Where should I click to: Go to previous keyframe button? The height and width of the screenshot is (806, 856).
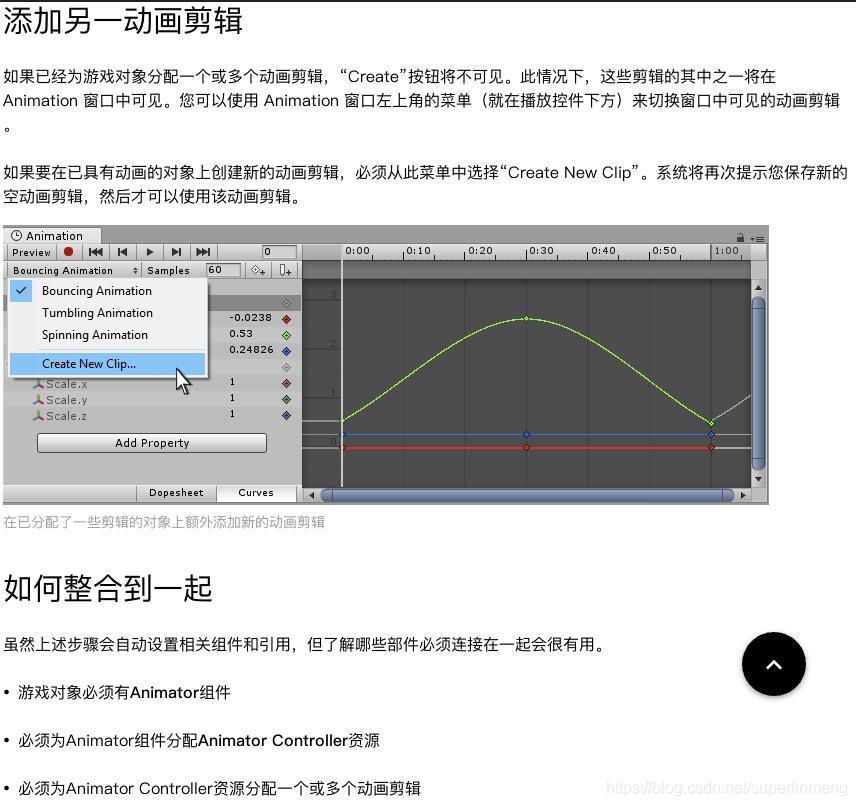(x=122, y=252)
